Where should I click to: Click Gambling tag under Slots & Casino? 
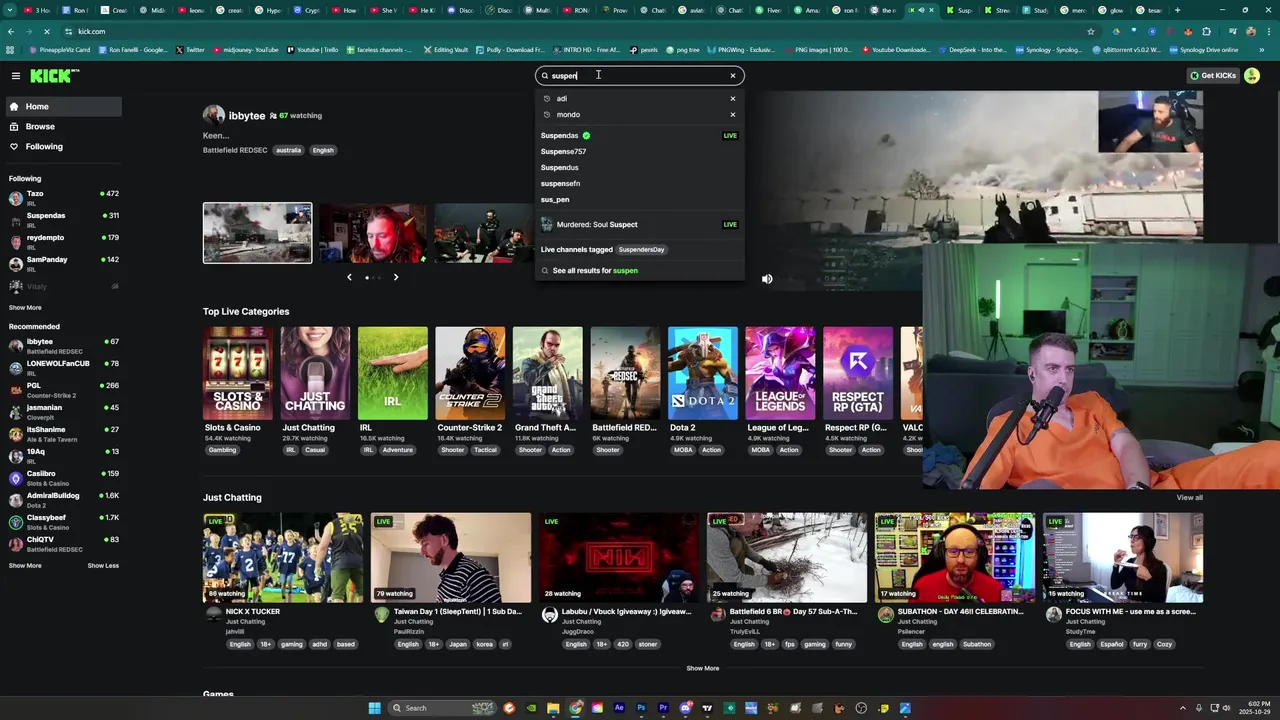click(x=222, y=450)
